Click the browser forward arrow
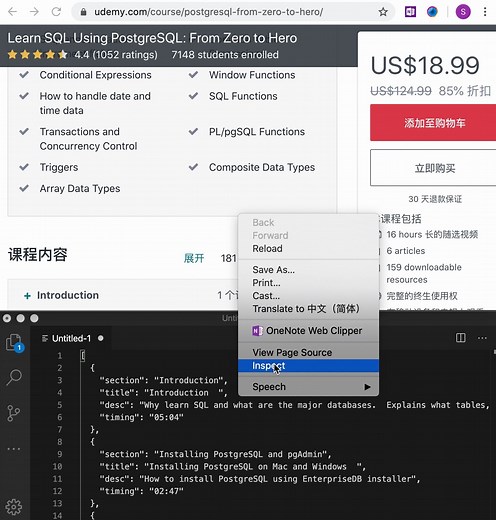The width and height of the screenshot is (496, 520). tap(34, 12)
